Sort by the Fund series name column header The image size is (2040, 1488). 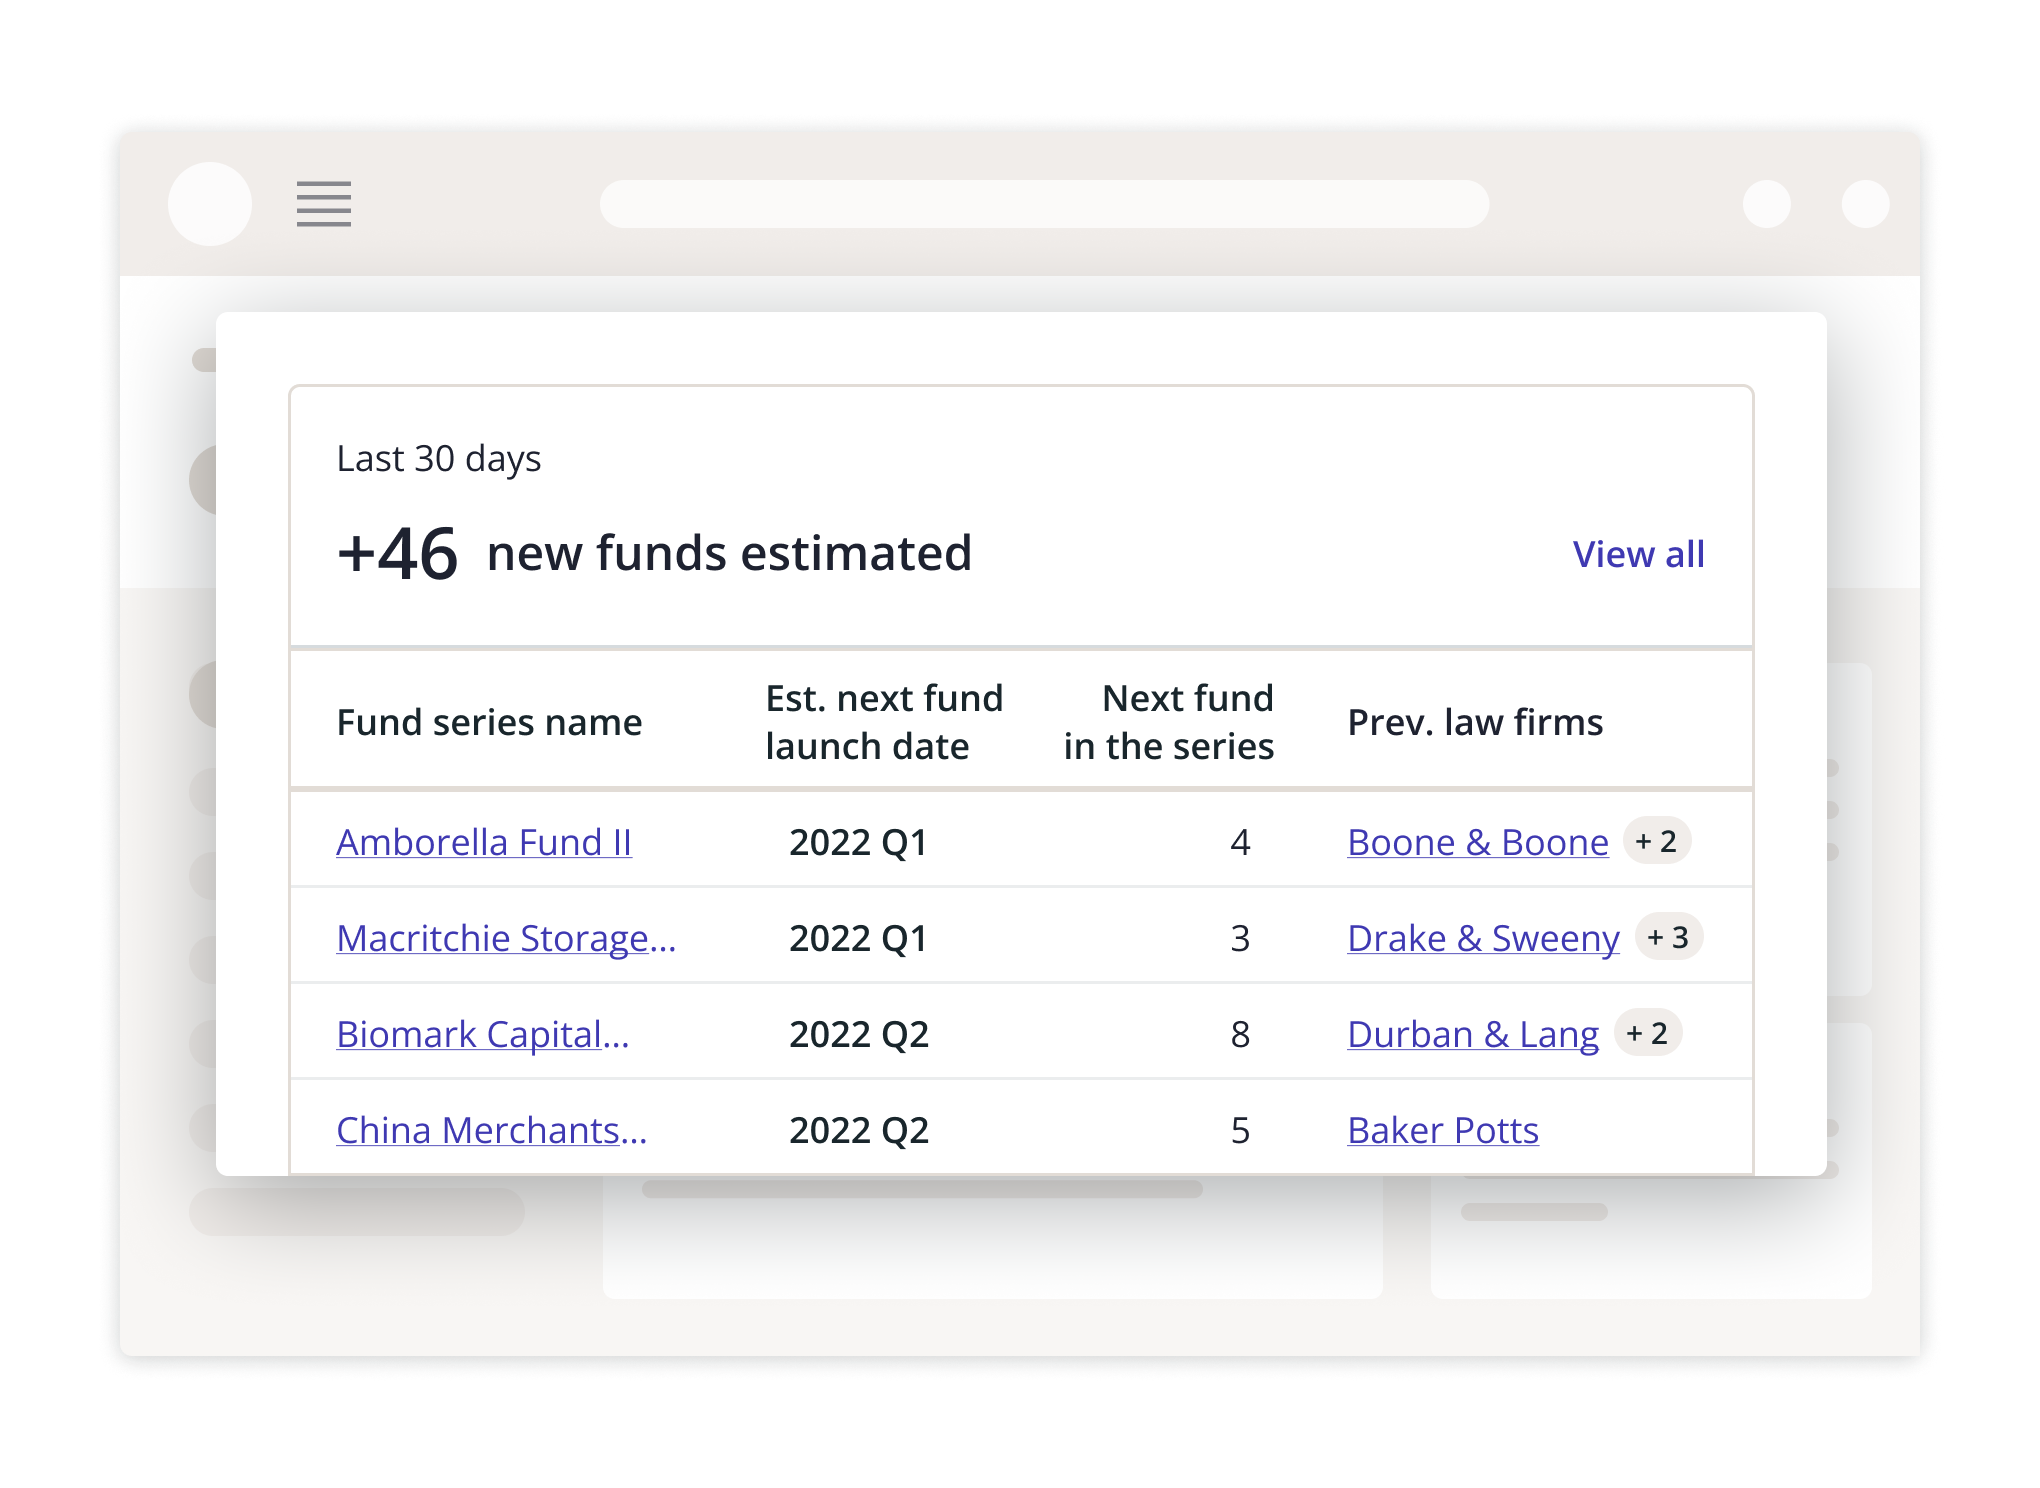(x=490, y=721)
